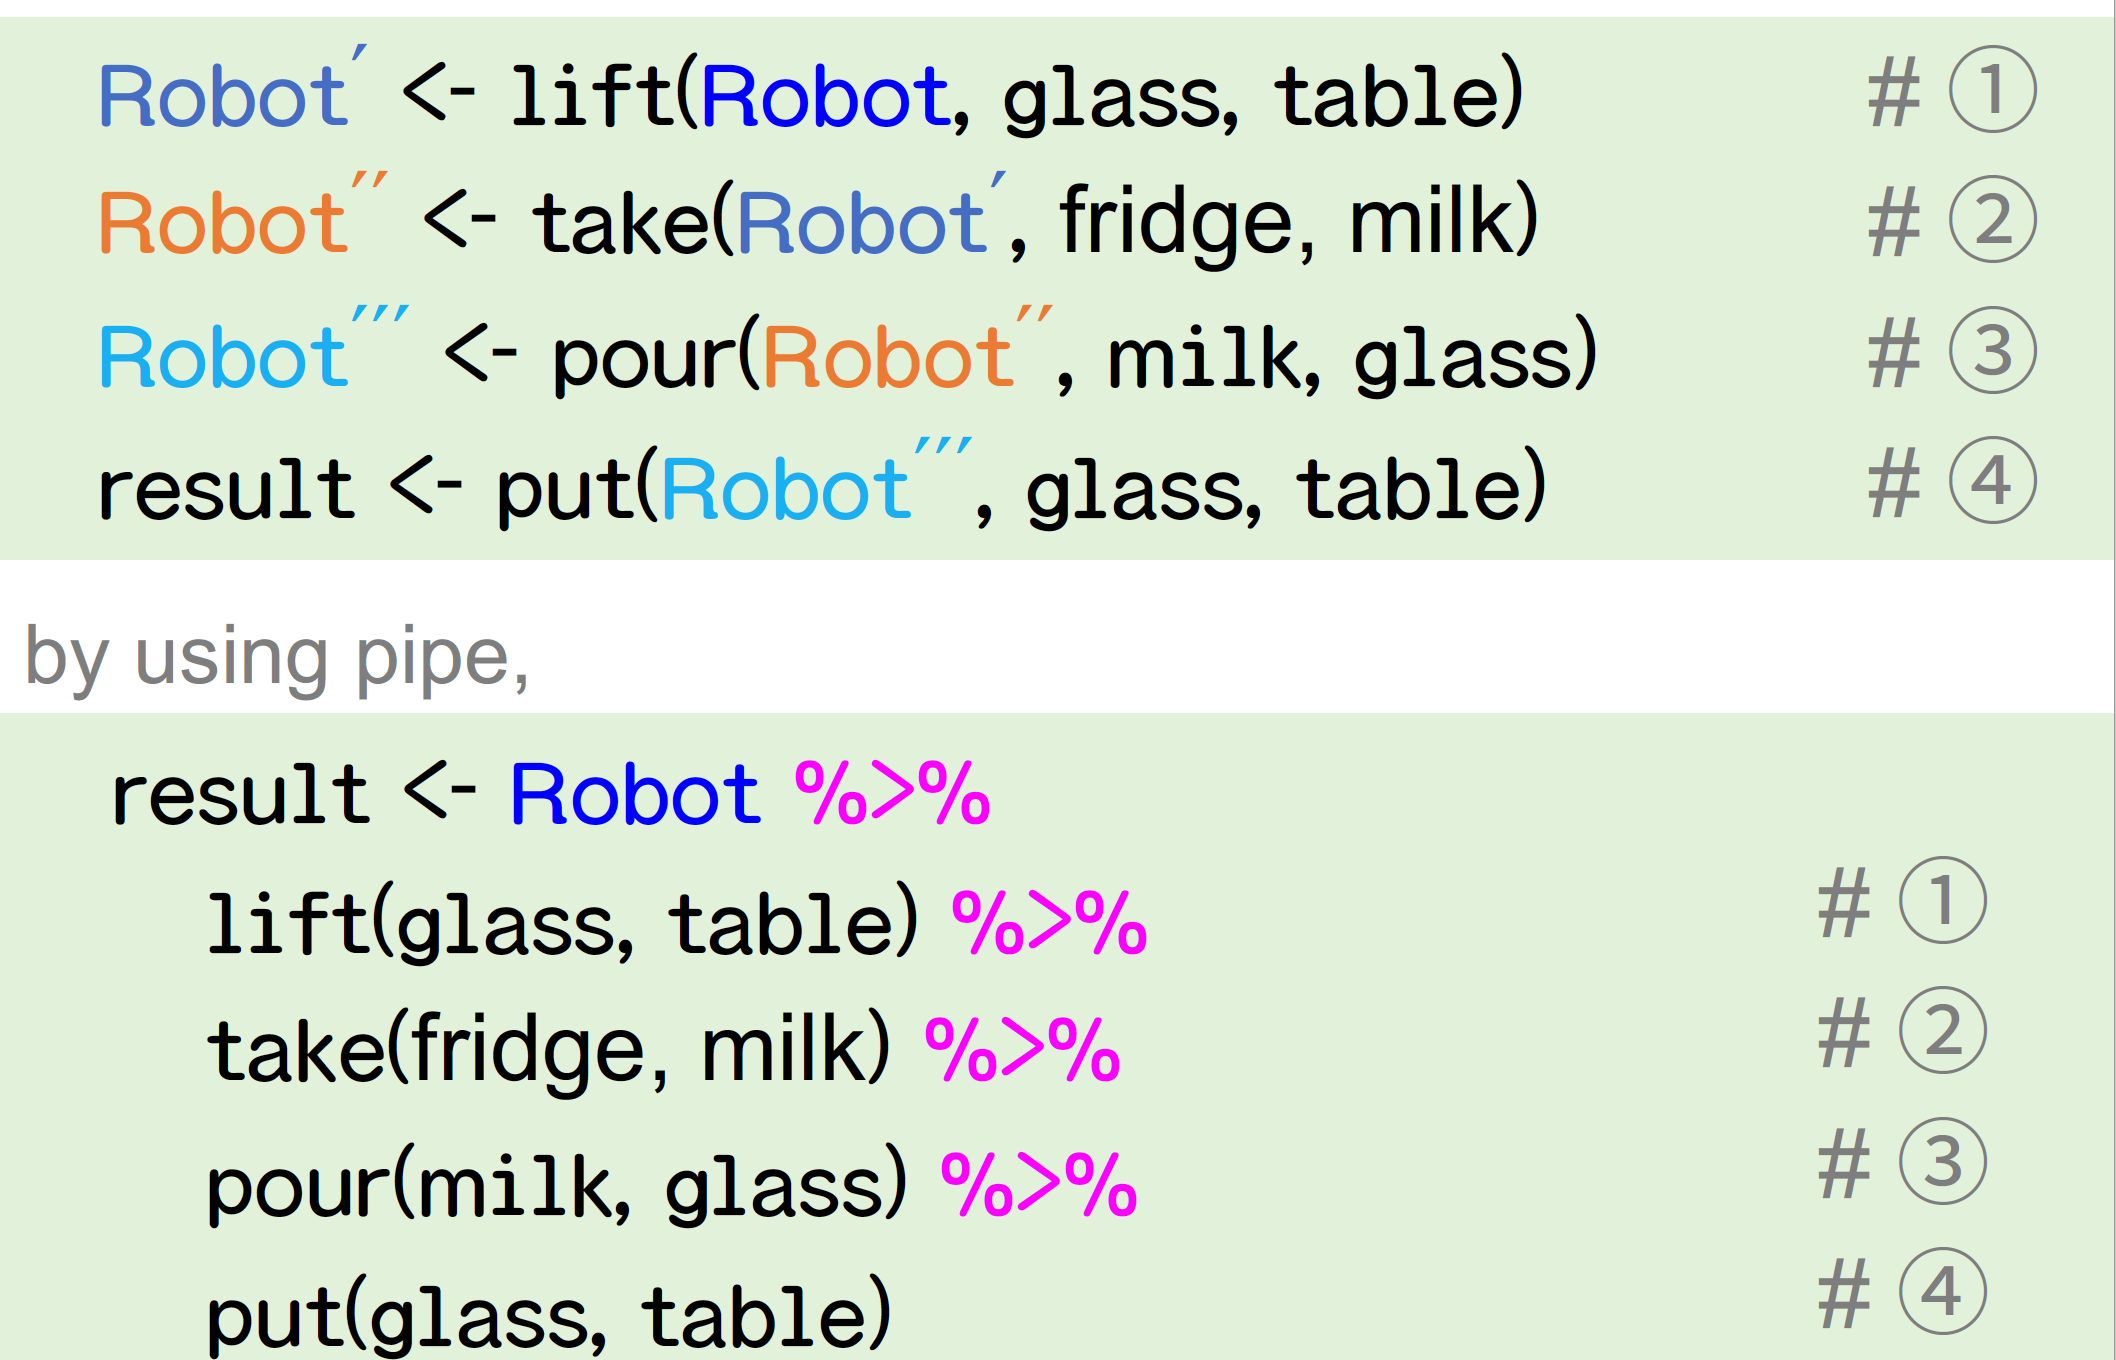
Task: Click circled 3 next to piped pour(milk, glass)
Action: point(1942,1162)
